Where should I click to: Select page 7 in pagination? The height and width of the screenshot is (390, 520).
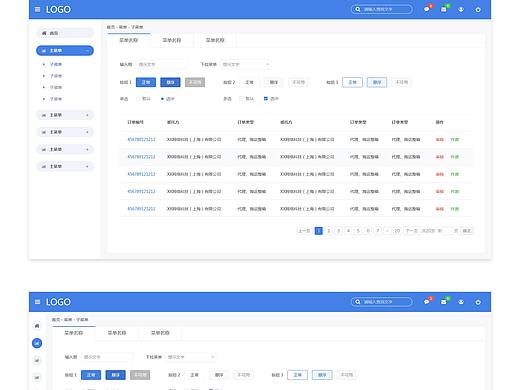(378, 231)
